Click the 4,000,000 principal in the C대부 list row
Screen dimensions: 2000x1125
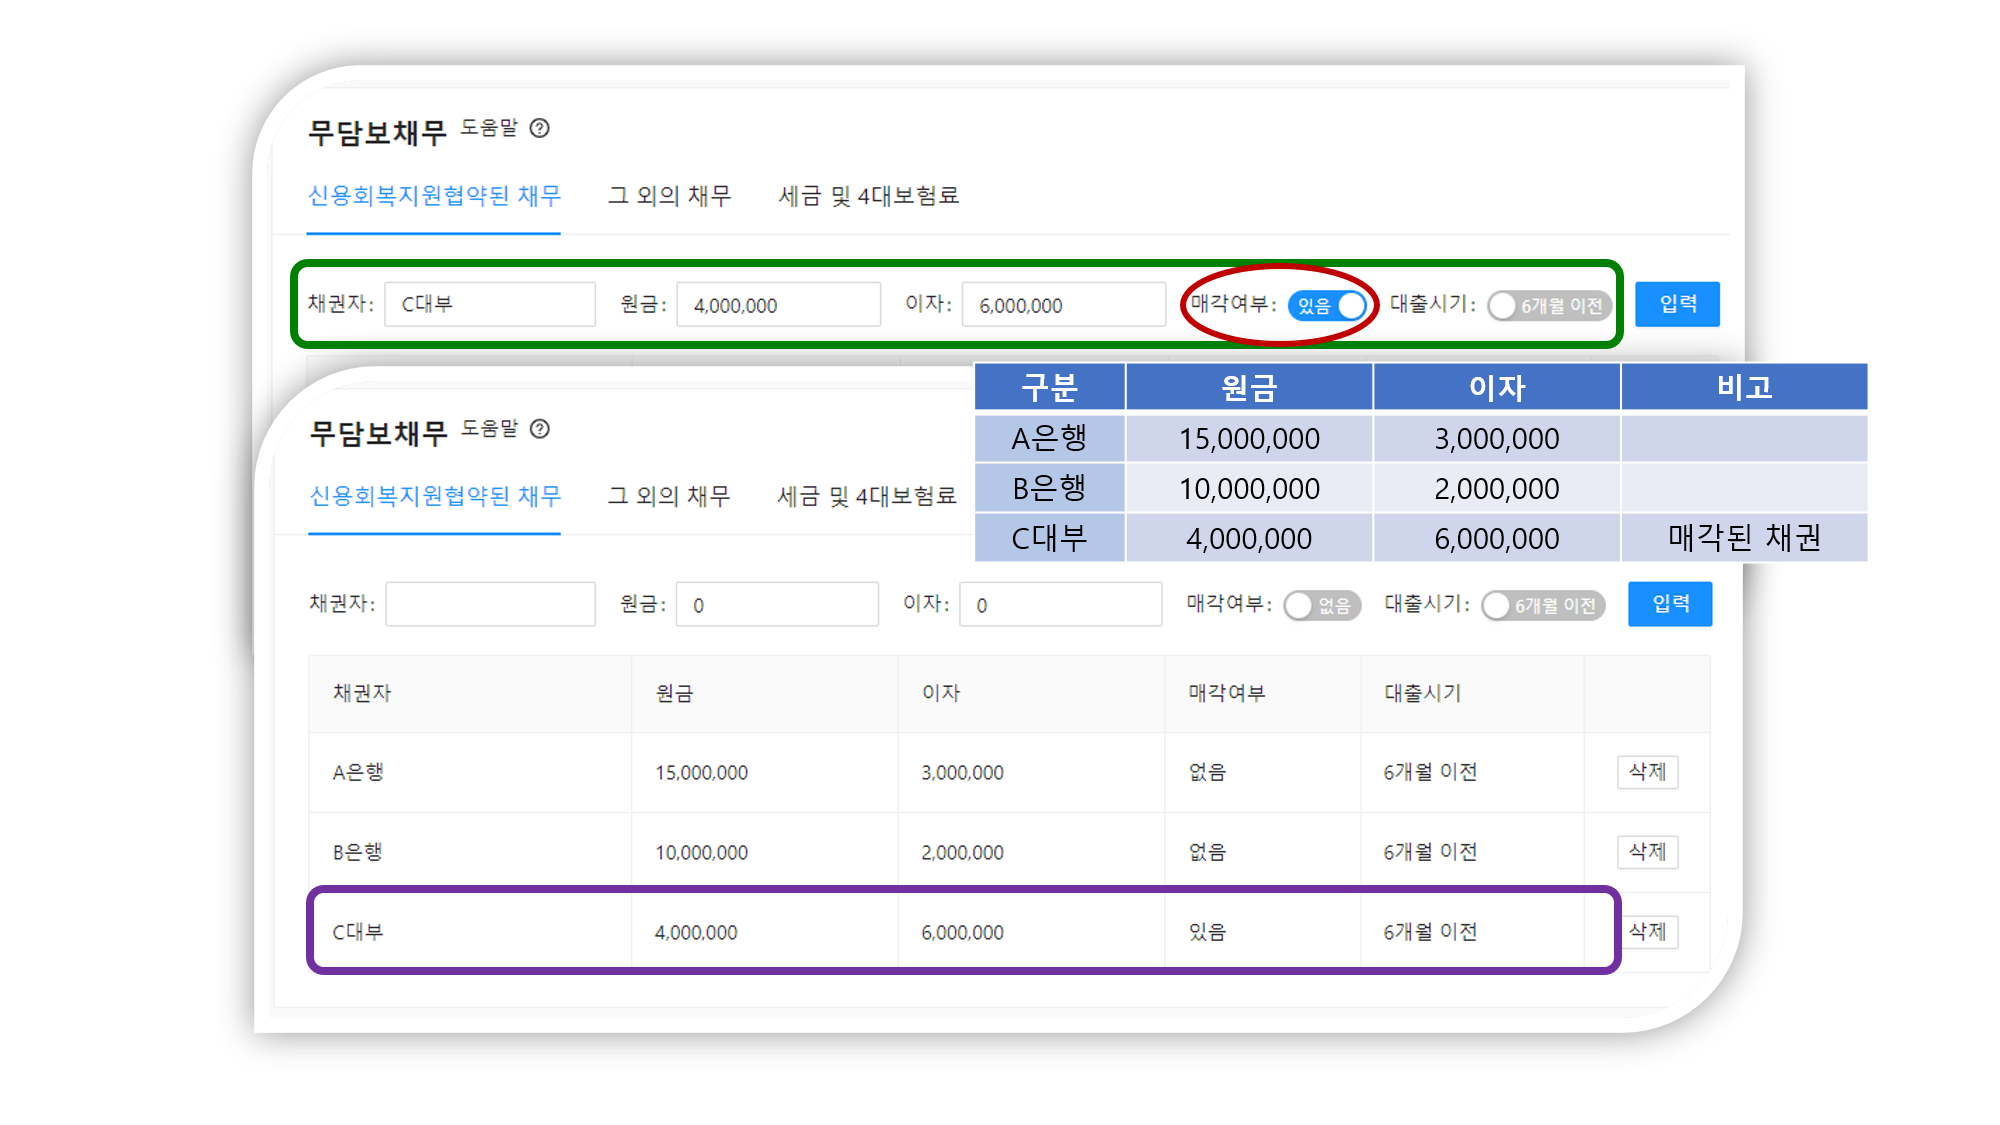click(696, 933)
